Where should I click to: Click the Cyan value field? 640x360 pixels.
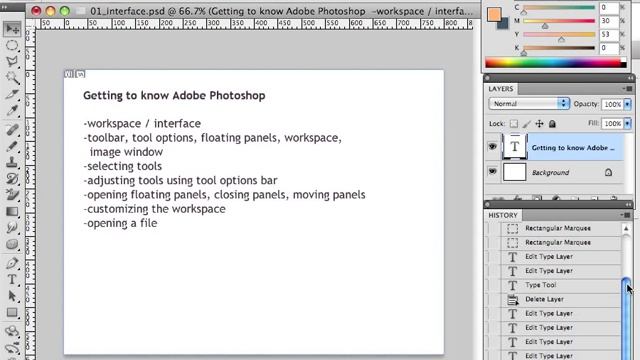pos(609,7)
